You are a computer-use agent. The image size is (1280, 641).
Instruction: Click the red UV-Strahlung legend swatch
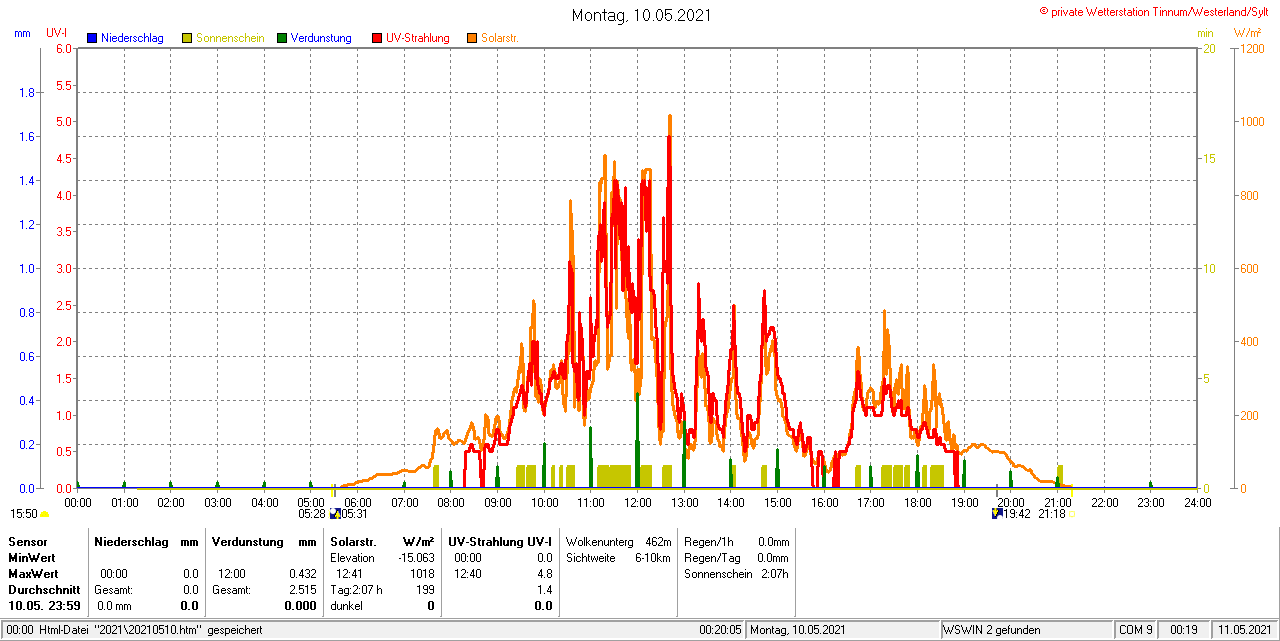pos(377,38)
